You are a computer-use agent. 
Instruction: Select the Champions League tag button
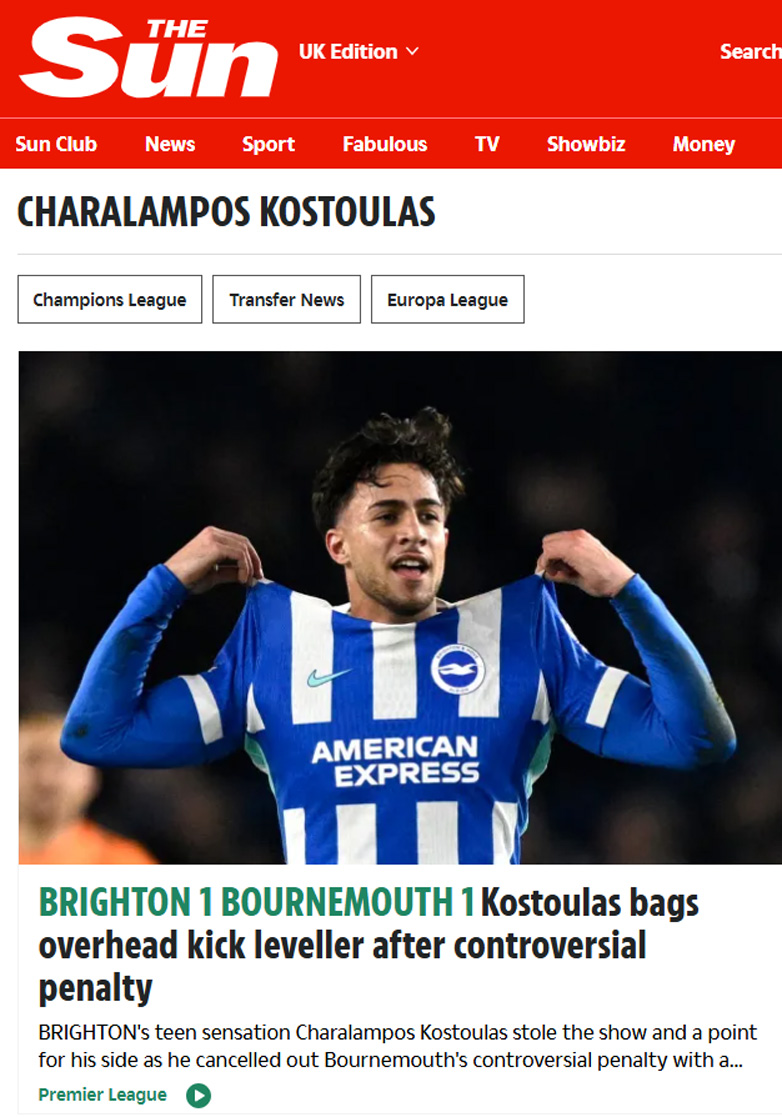(x=110, y=299)
